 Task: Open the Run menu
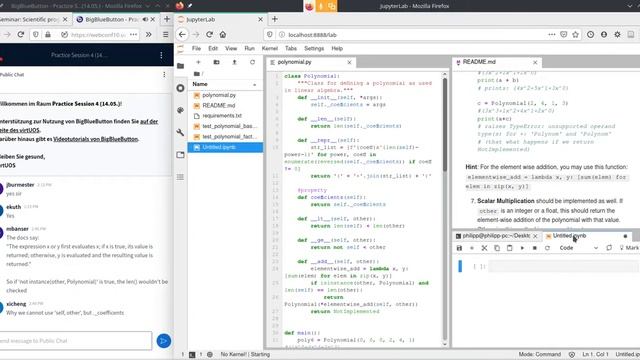[249, 49]
